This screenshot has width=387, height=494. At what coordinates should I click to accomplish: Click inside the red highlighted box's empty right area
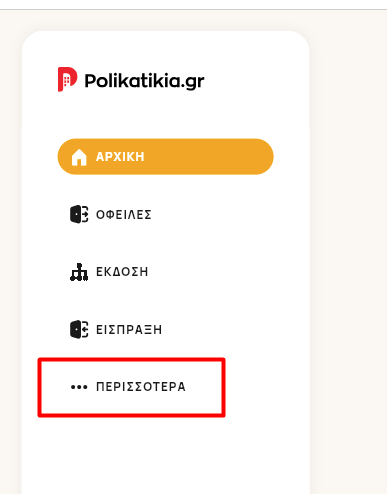pyautogui.click(x=203, y=387)
